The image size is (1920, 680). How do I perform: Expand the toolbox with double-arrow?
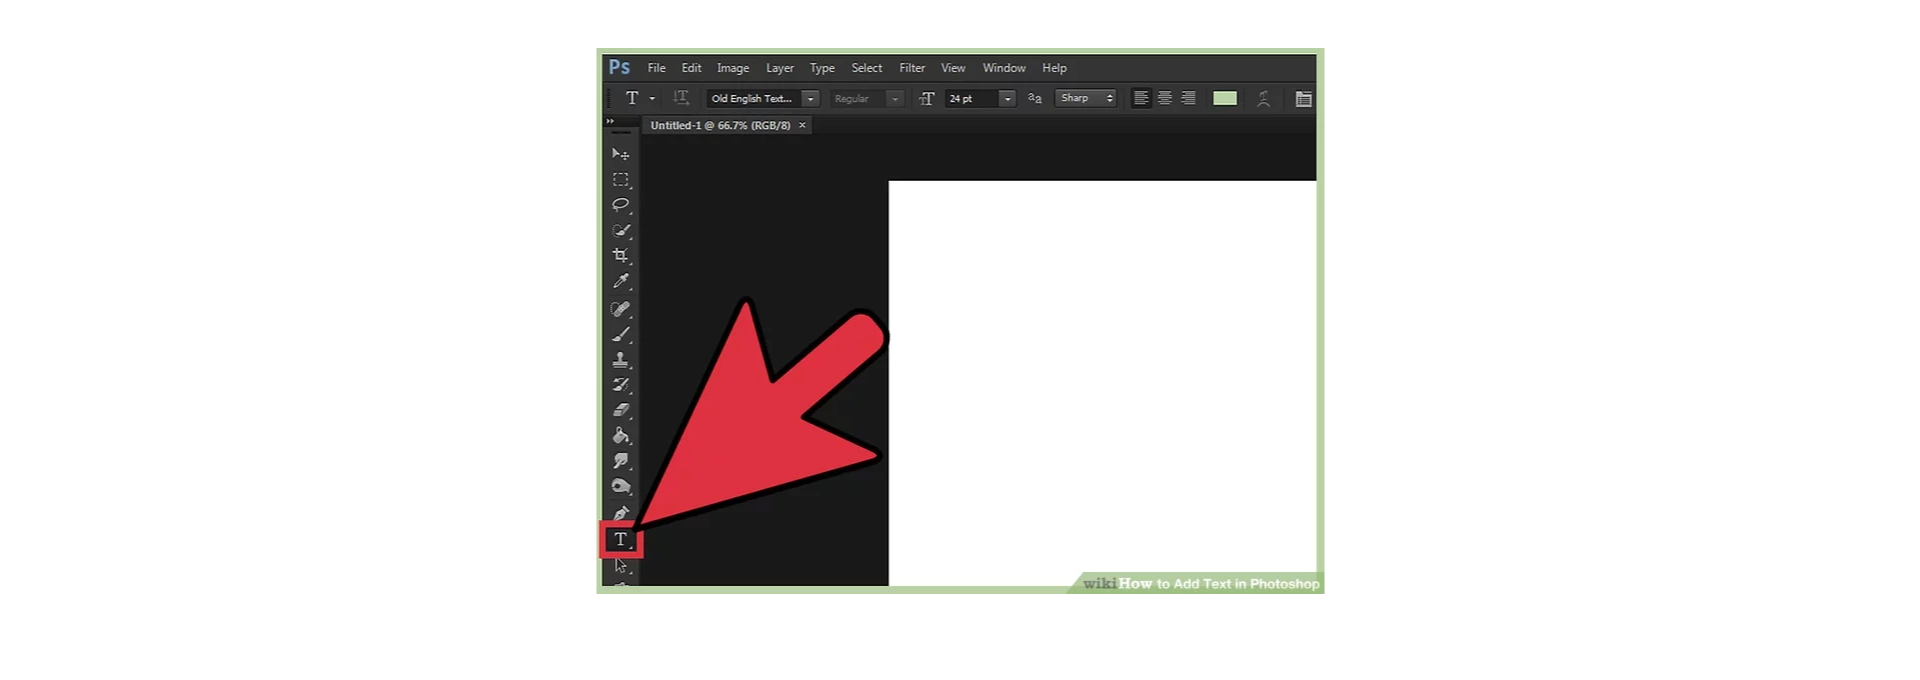pos(610,121)
